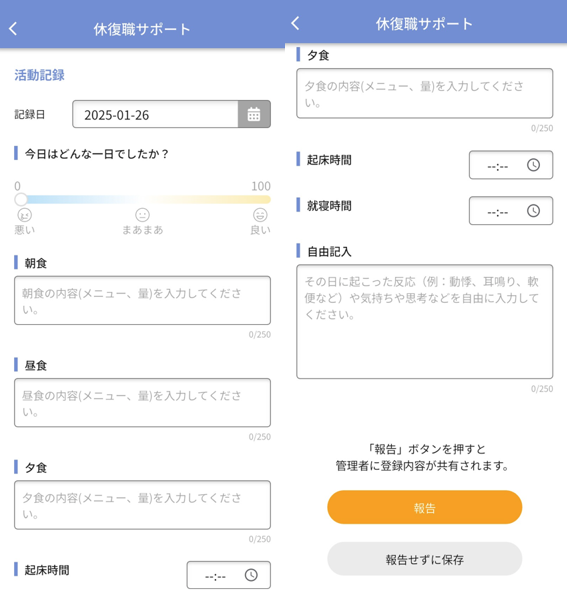Viewport: 567px width, 591px height.
Task: Click the clock icon for 起床時間 on the right screen
Action: pos(533,165)
